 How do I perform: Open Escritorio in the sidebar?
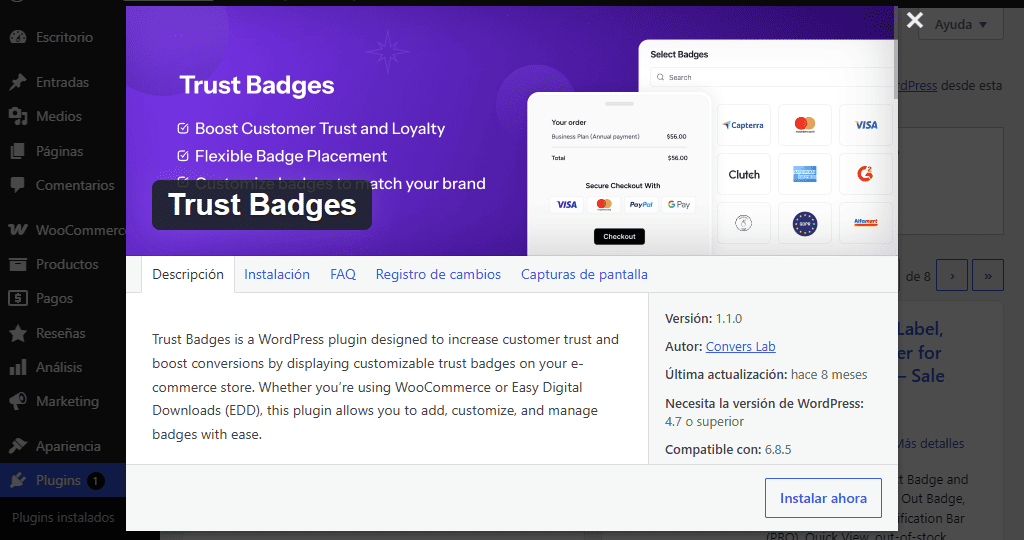(63, 37)
